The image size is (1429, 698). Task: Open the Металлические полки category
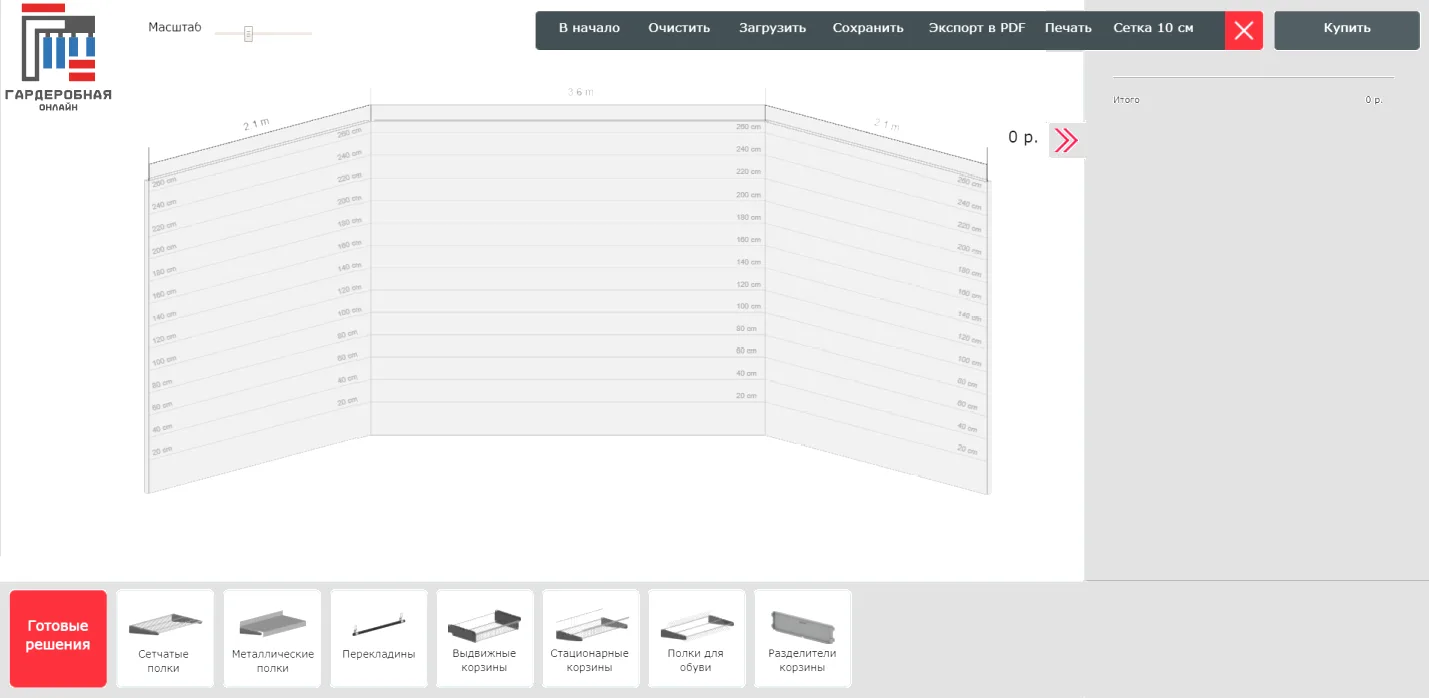[x=272, y=639]
